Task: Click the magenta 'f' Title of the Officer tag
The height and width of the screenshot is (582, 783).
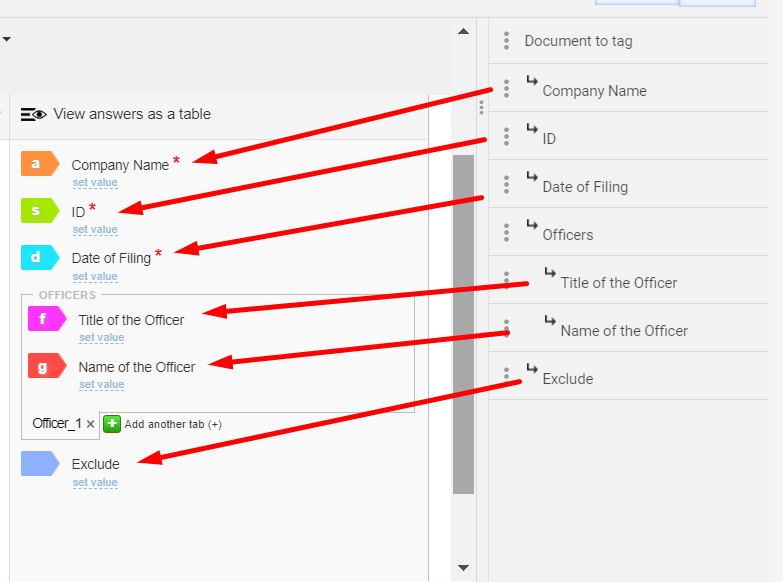Action: [x=47, y=319]
